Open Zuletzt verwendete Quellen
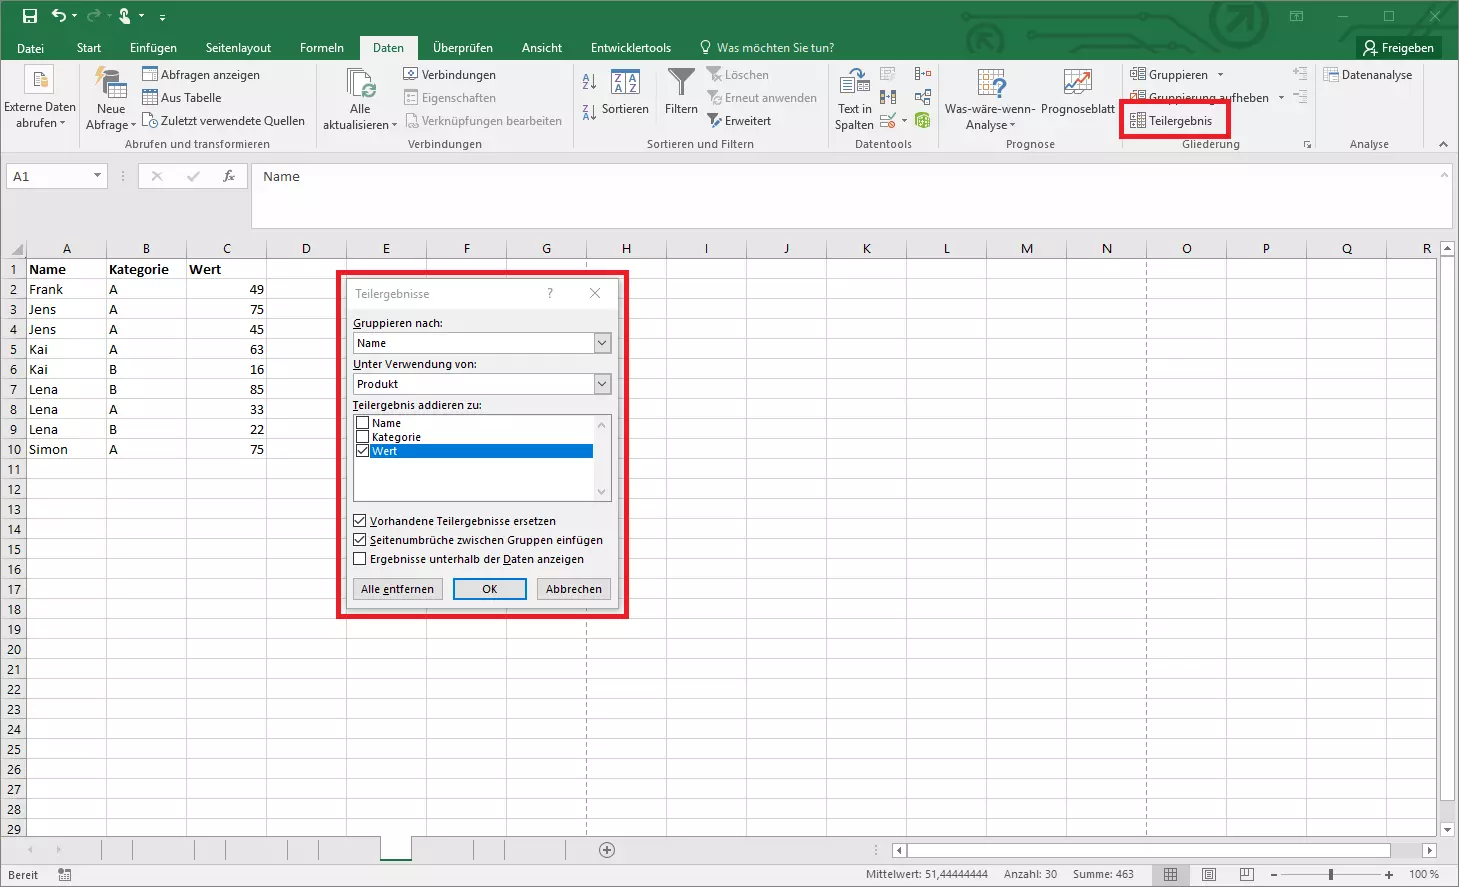The height and width of the screenshot is (887, 1459). pyautogui.click(x=223, y=120)
